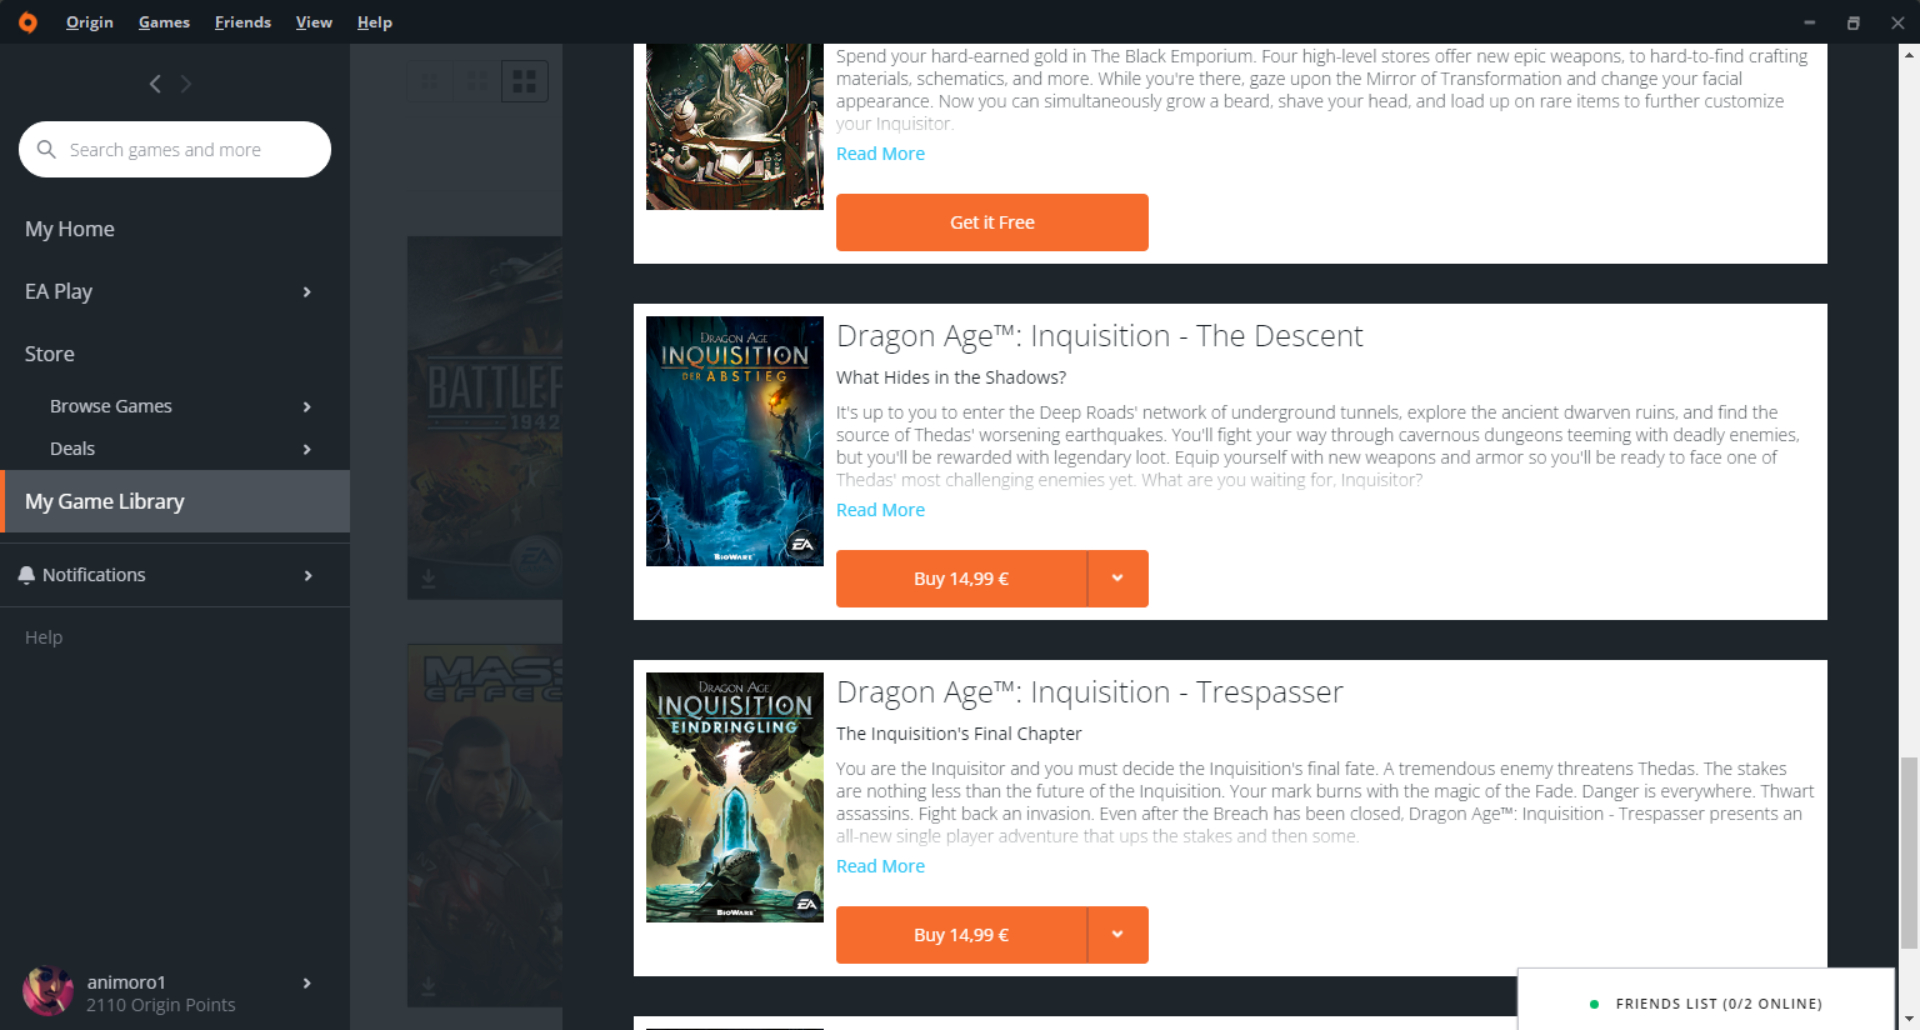Go back with the left arrow

tap(155, 84)
